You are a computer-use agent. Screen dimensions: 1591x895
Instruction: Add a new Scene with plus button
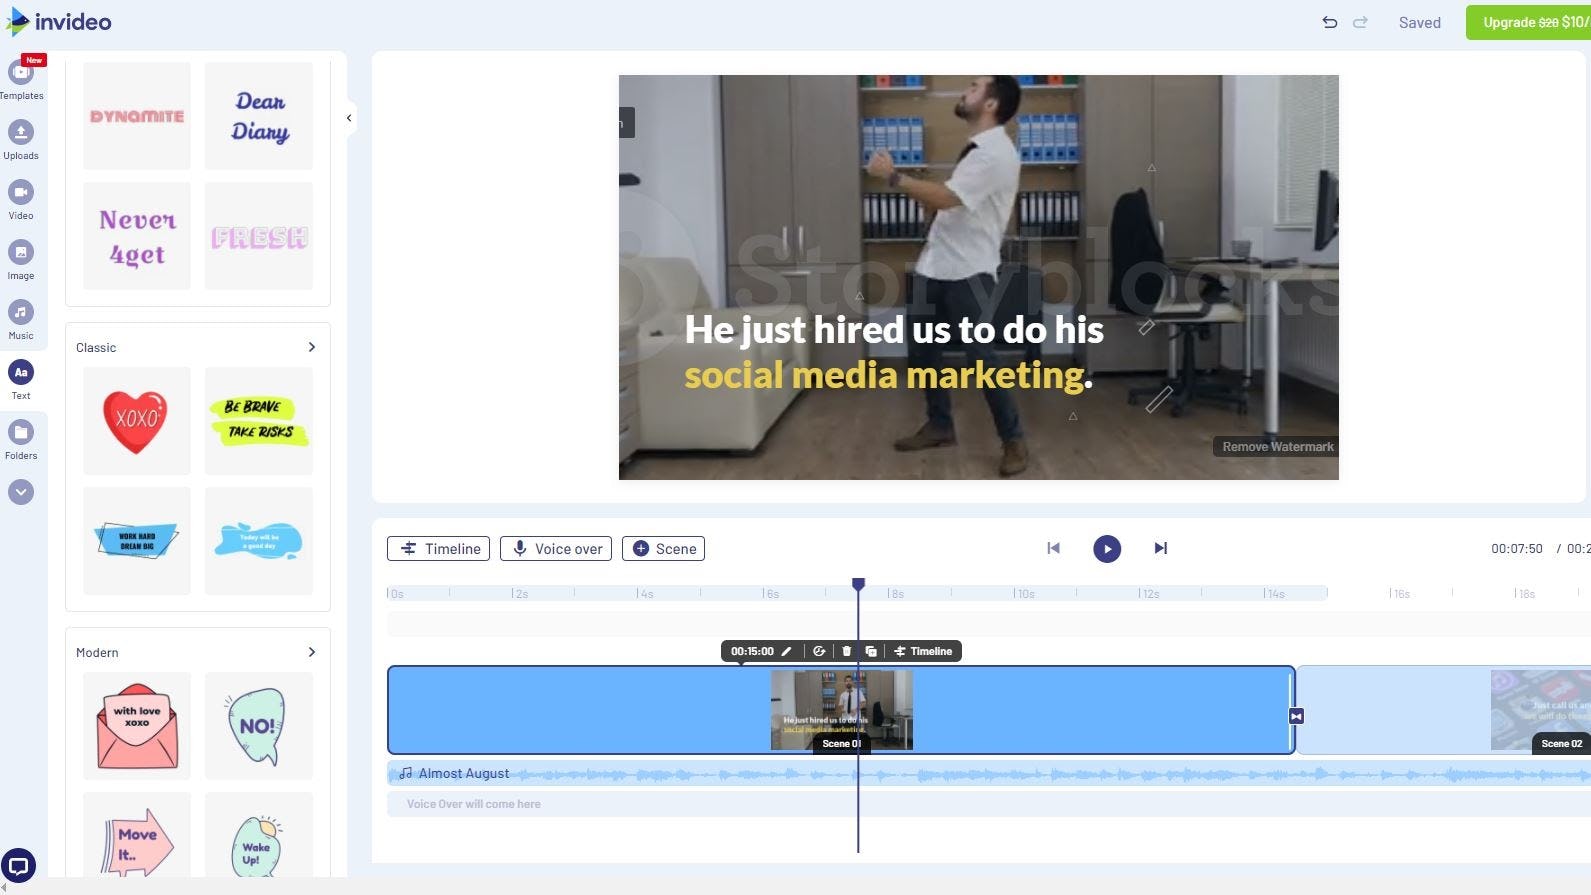coord(663,548)
